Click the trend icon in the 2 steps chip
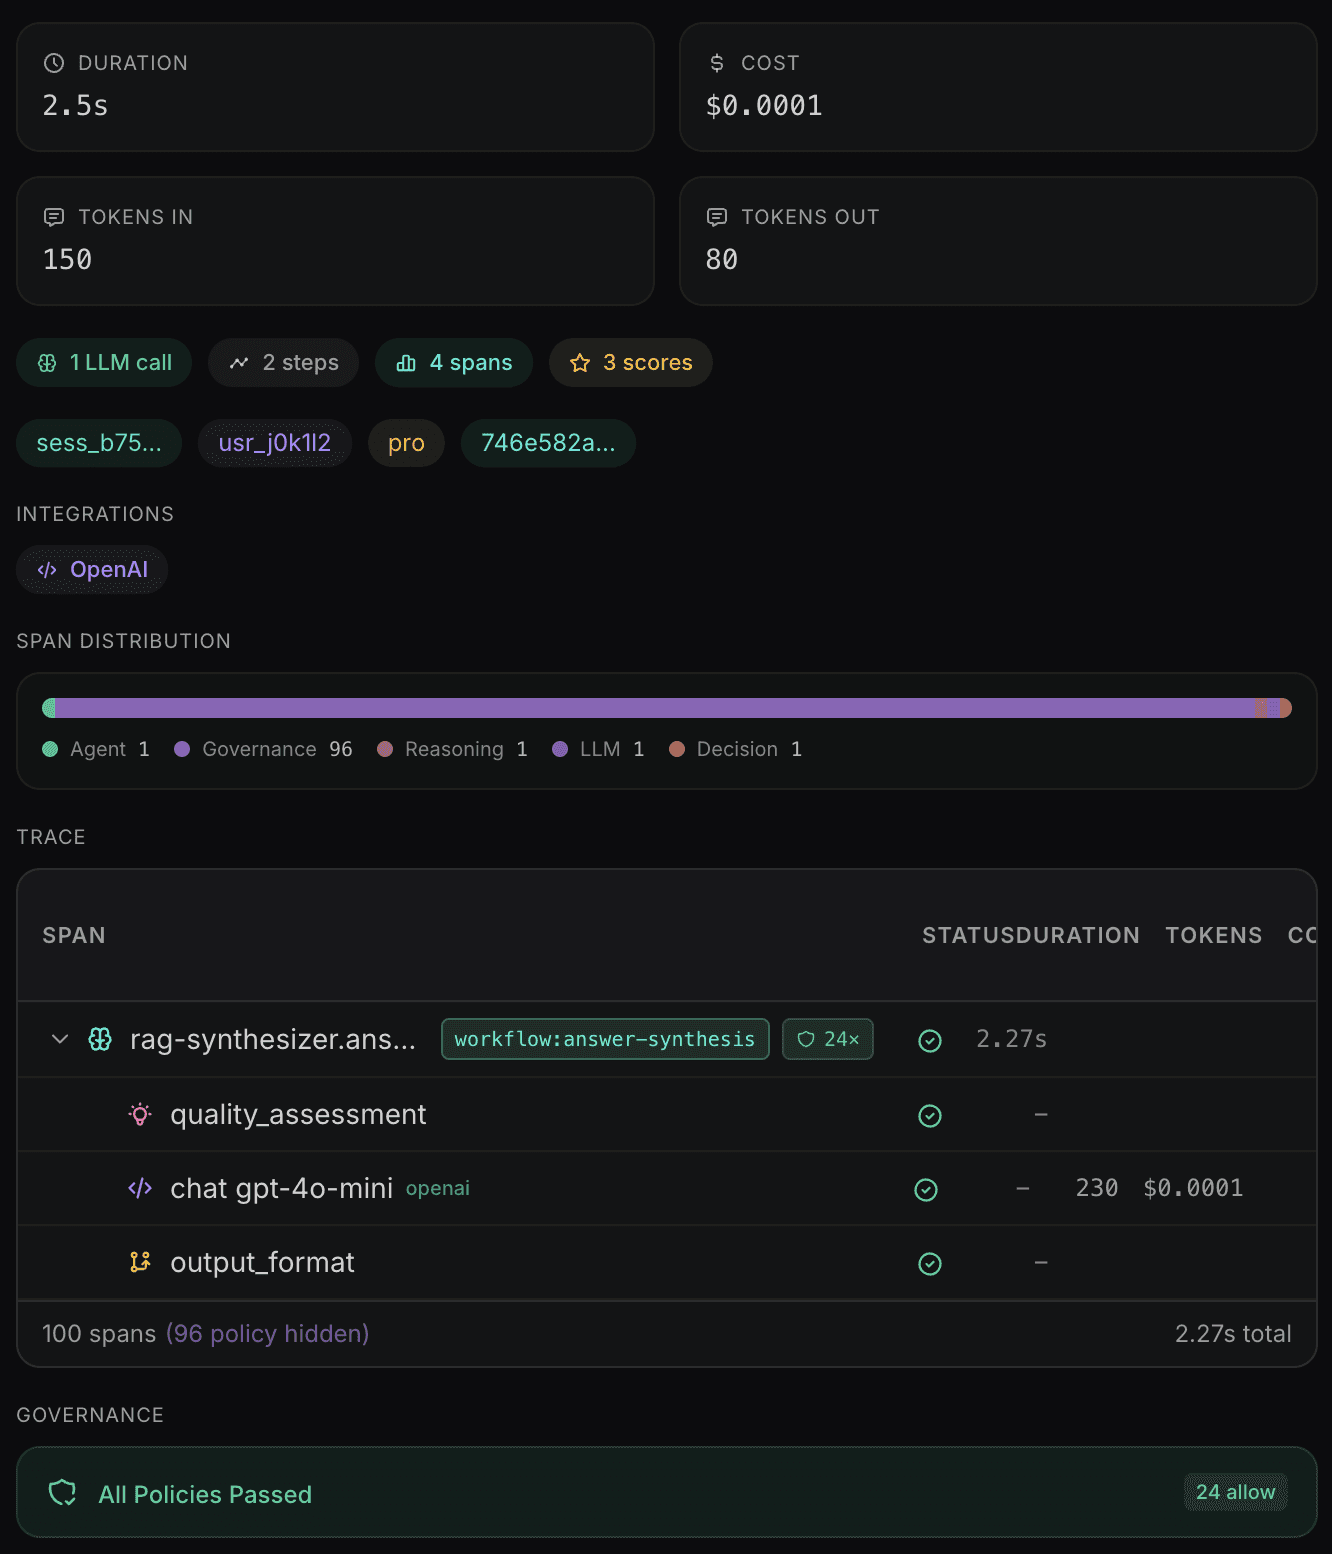Screen dimensions: 1332x1554 (x=239, y=363)
